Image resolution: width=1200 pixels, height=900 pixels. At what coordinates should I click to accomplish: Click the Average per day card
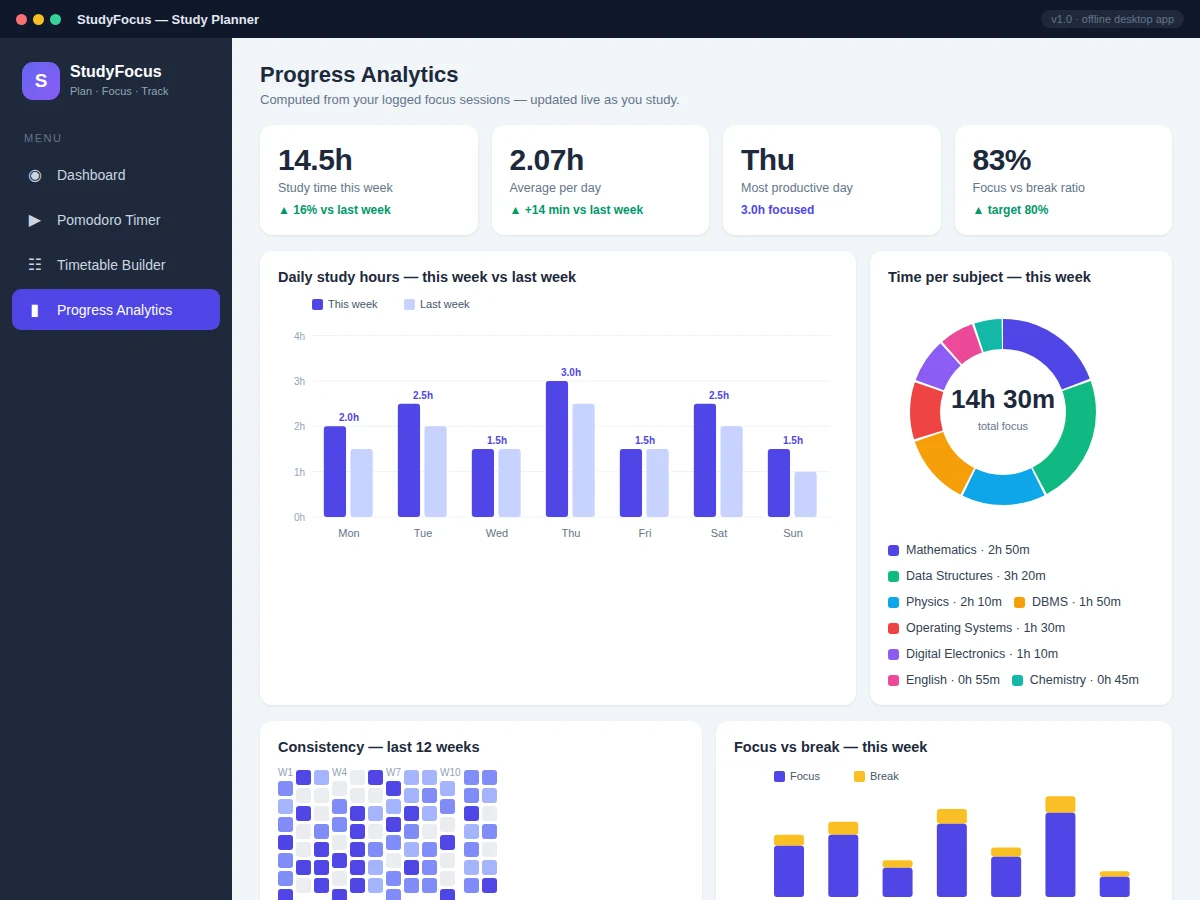point(600,180)
